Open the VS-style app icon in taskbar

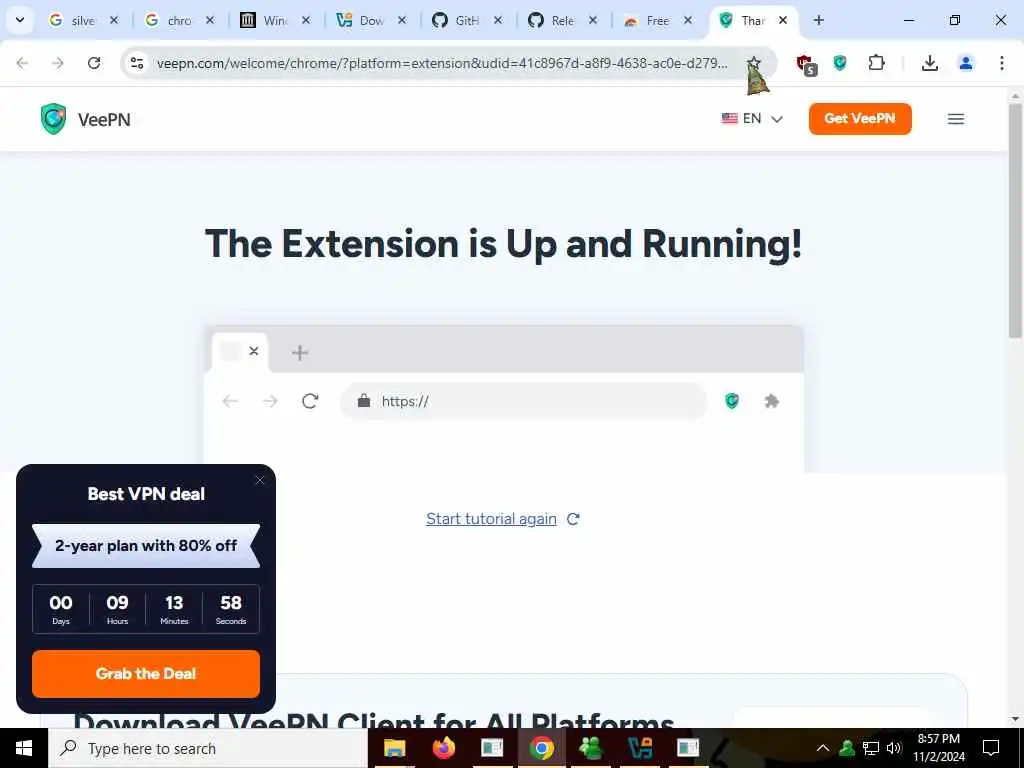639,748
